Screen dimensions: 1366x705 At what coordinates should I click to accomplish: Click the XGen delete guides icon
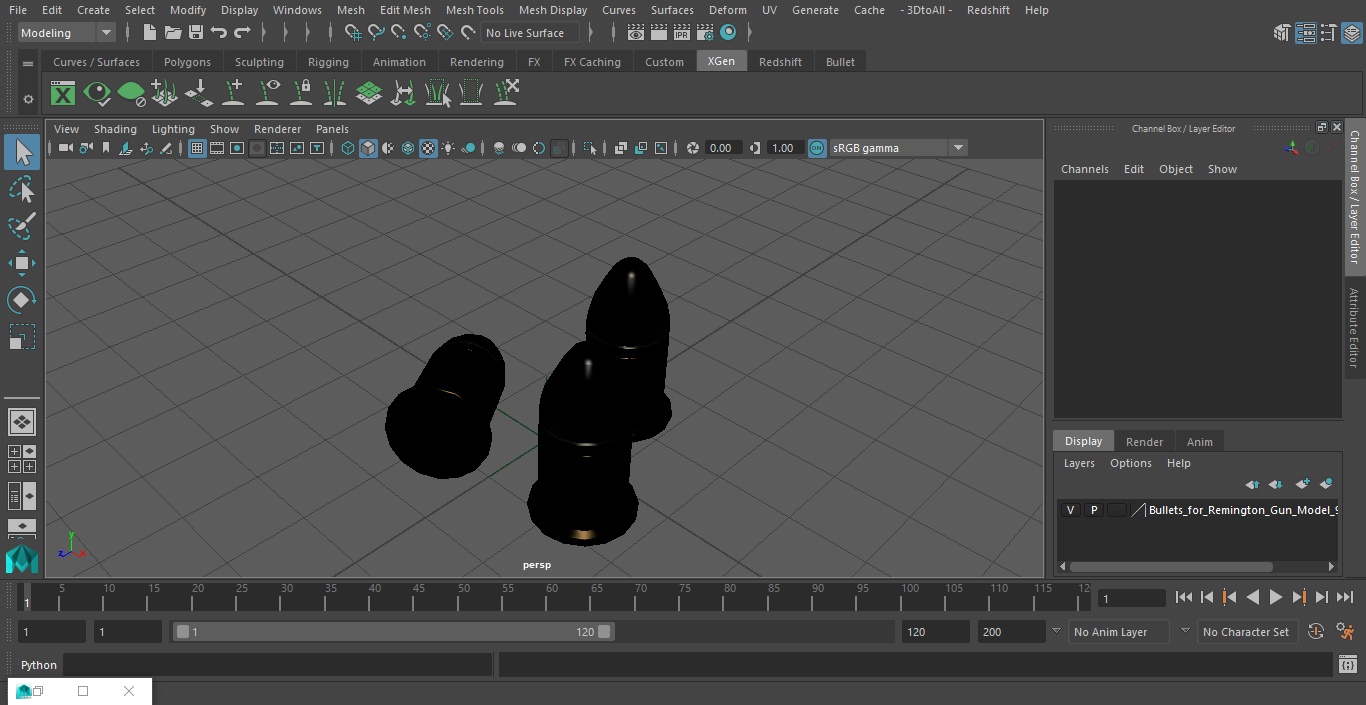pyautogui.click(x=507, y=93)
